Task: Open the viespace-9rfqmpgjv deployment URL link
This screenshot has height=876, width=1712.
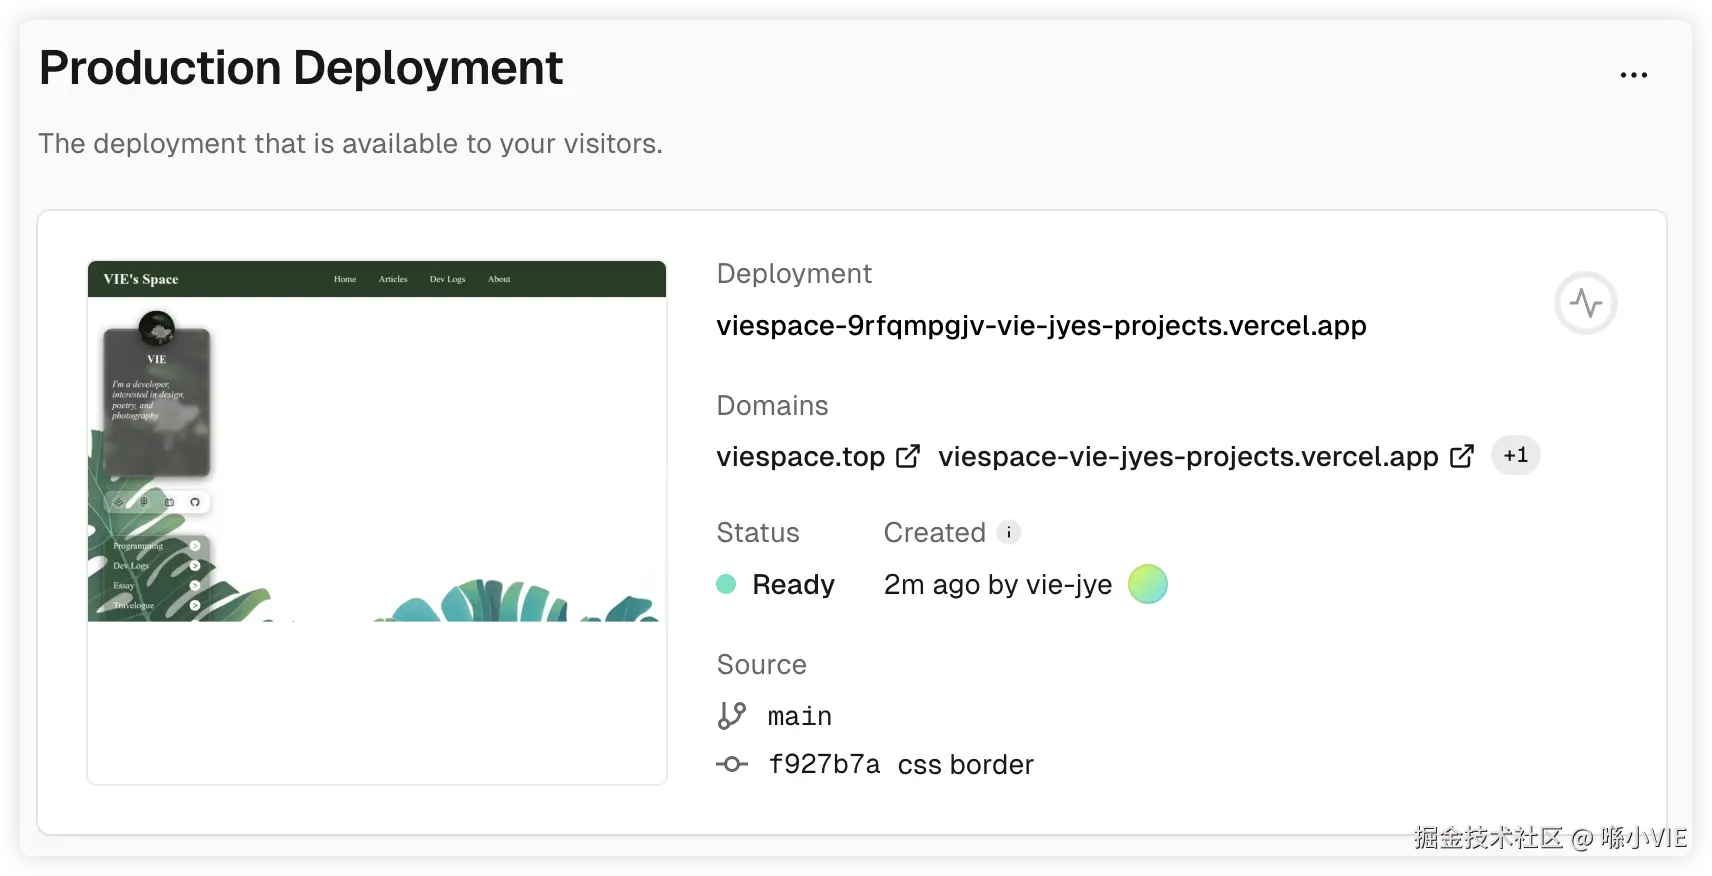Action: coord(1041,326)
